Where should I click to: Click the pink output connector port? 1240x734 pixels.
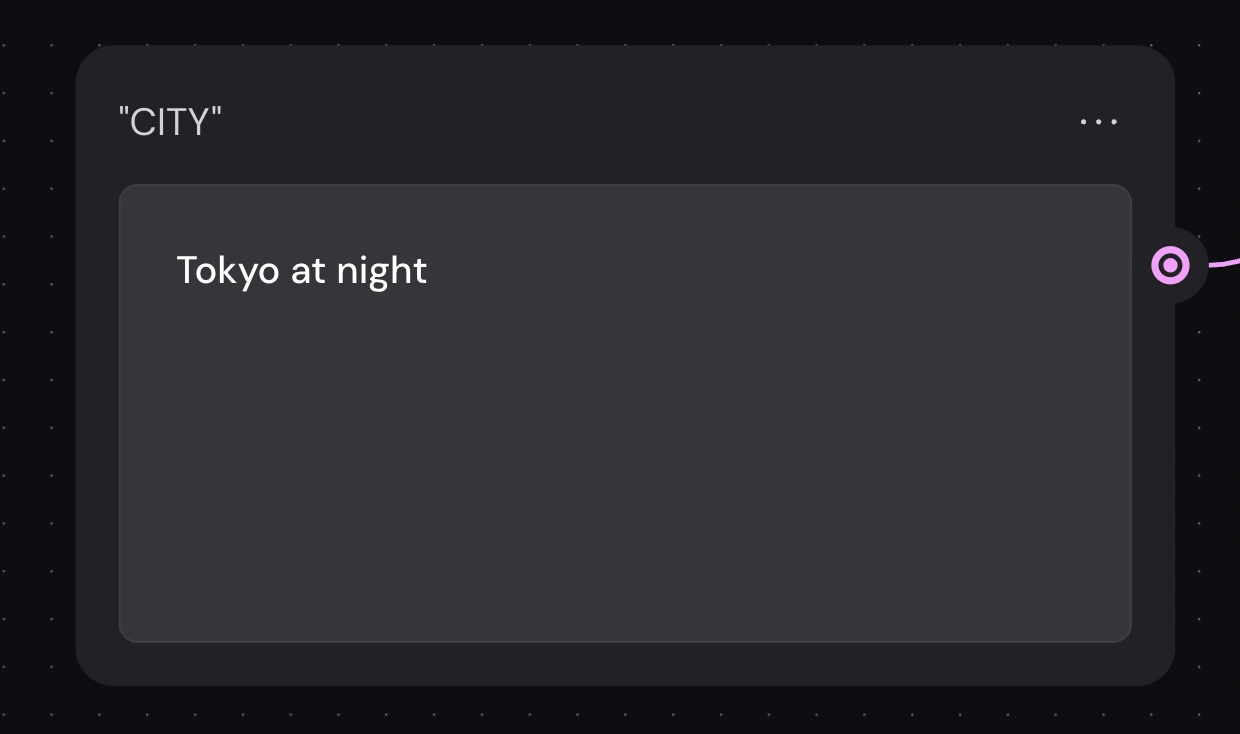click(x=1170, y=266)
